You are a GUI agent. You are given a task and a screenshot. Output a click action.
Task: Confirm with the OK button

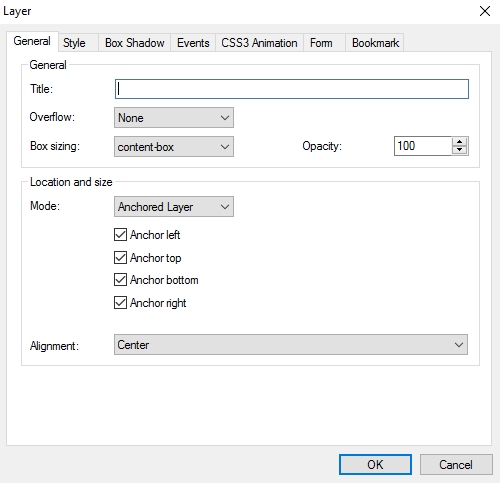coord(375,464)
